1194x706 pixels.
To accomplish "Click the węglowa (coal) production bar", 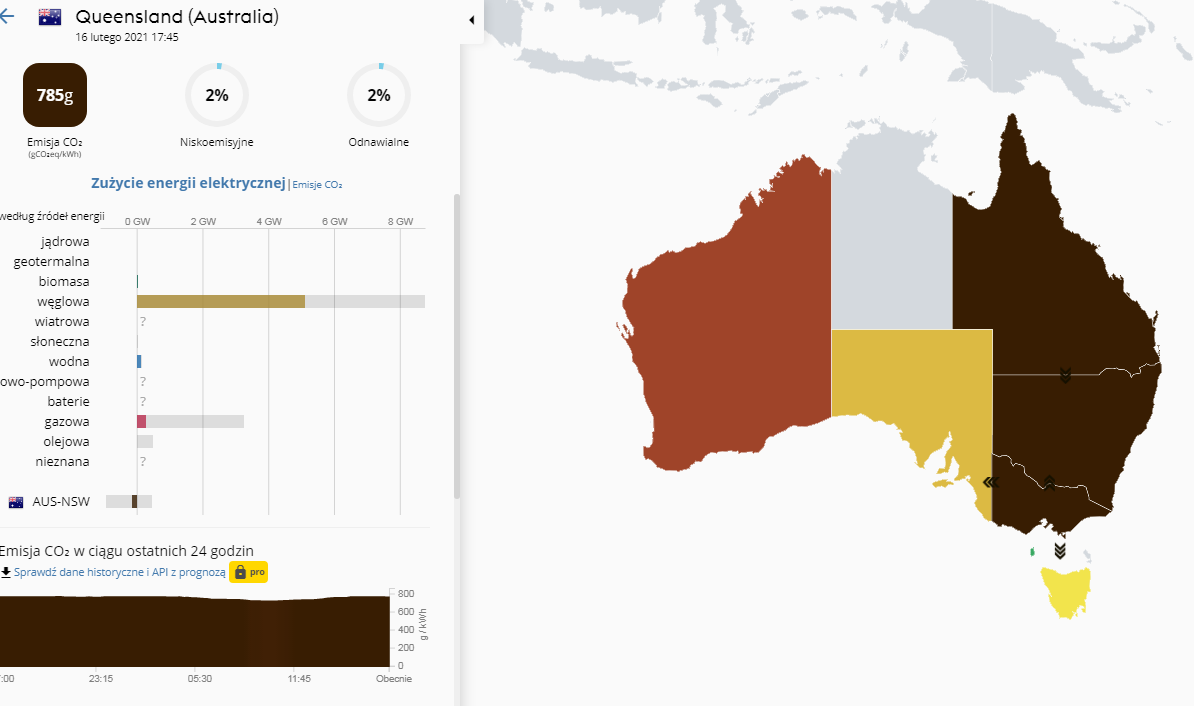I will point(220,301).
